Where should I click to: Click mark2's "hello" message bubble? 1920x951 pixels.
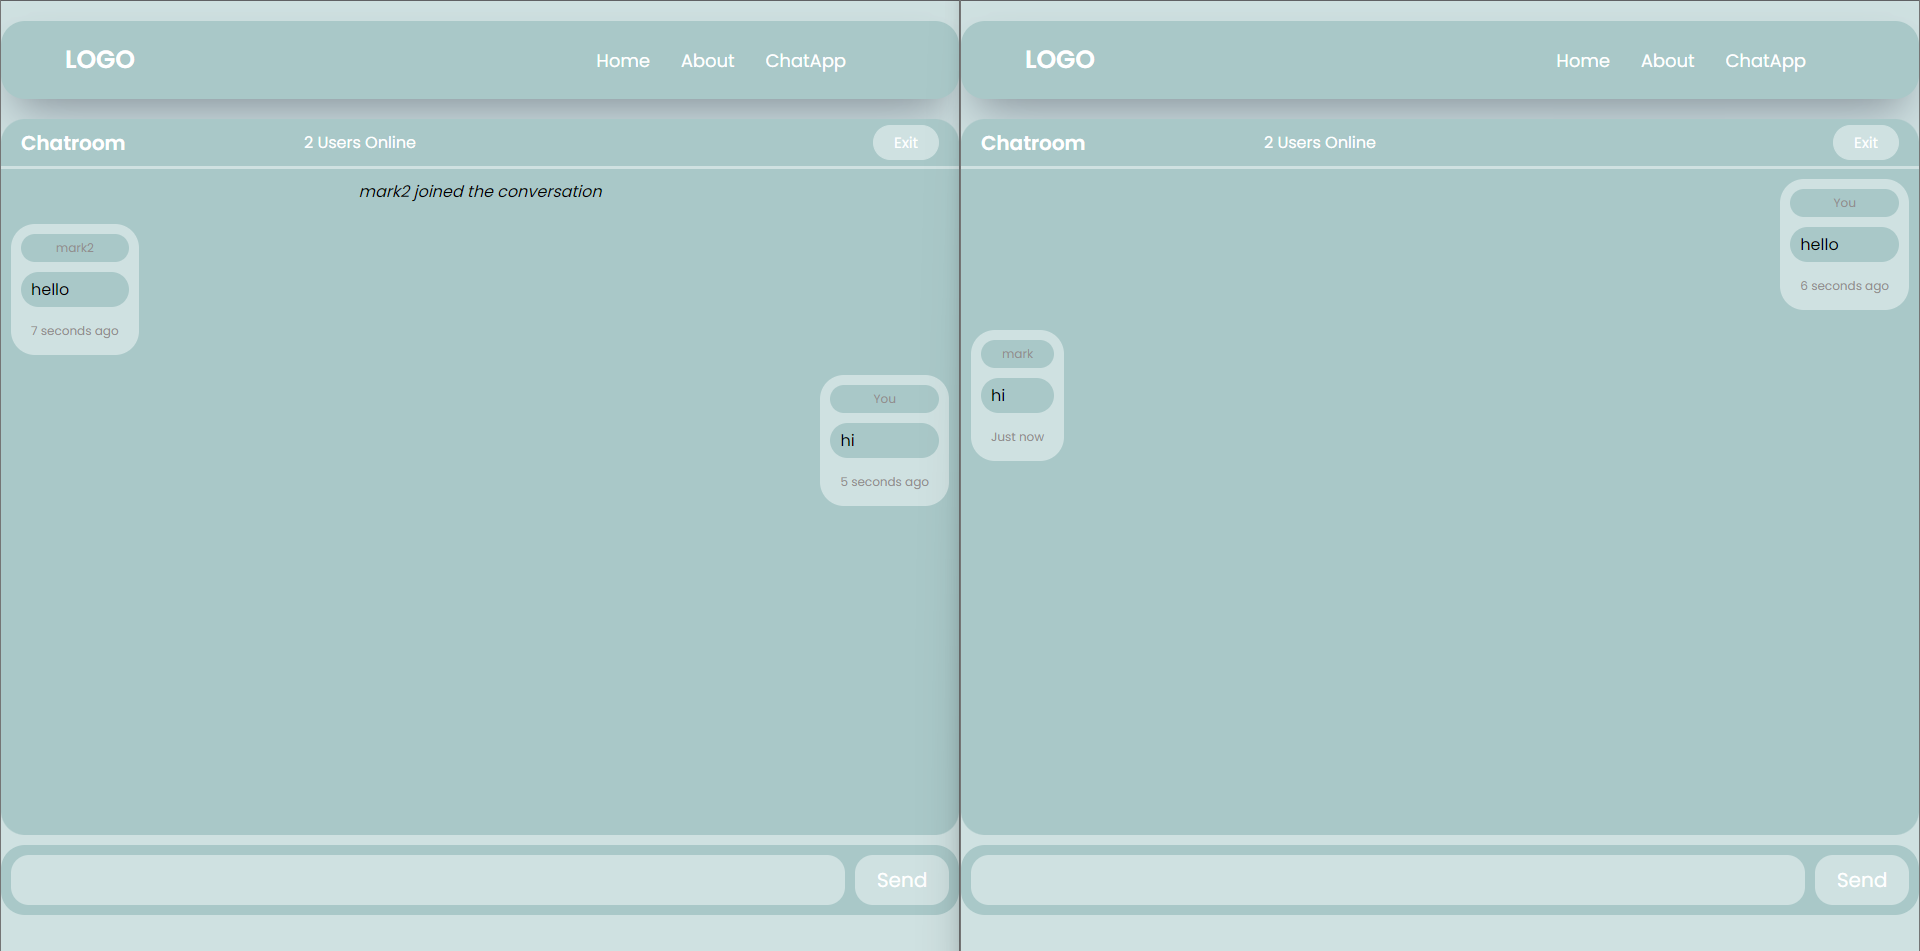point(75,290)
